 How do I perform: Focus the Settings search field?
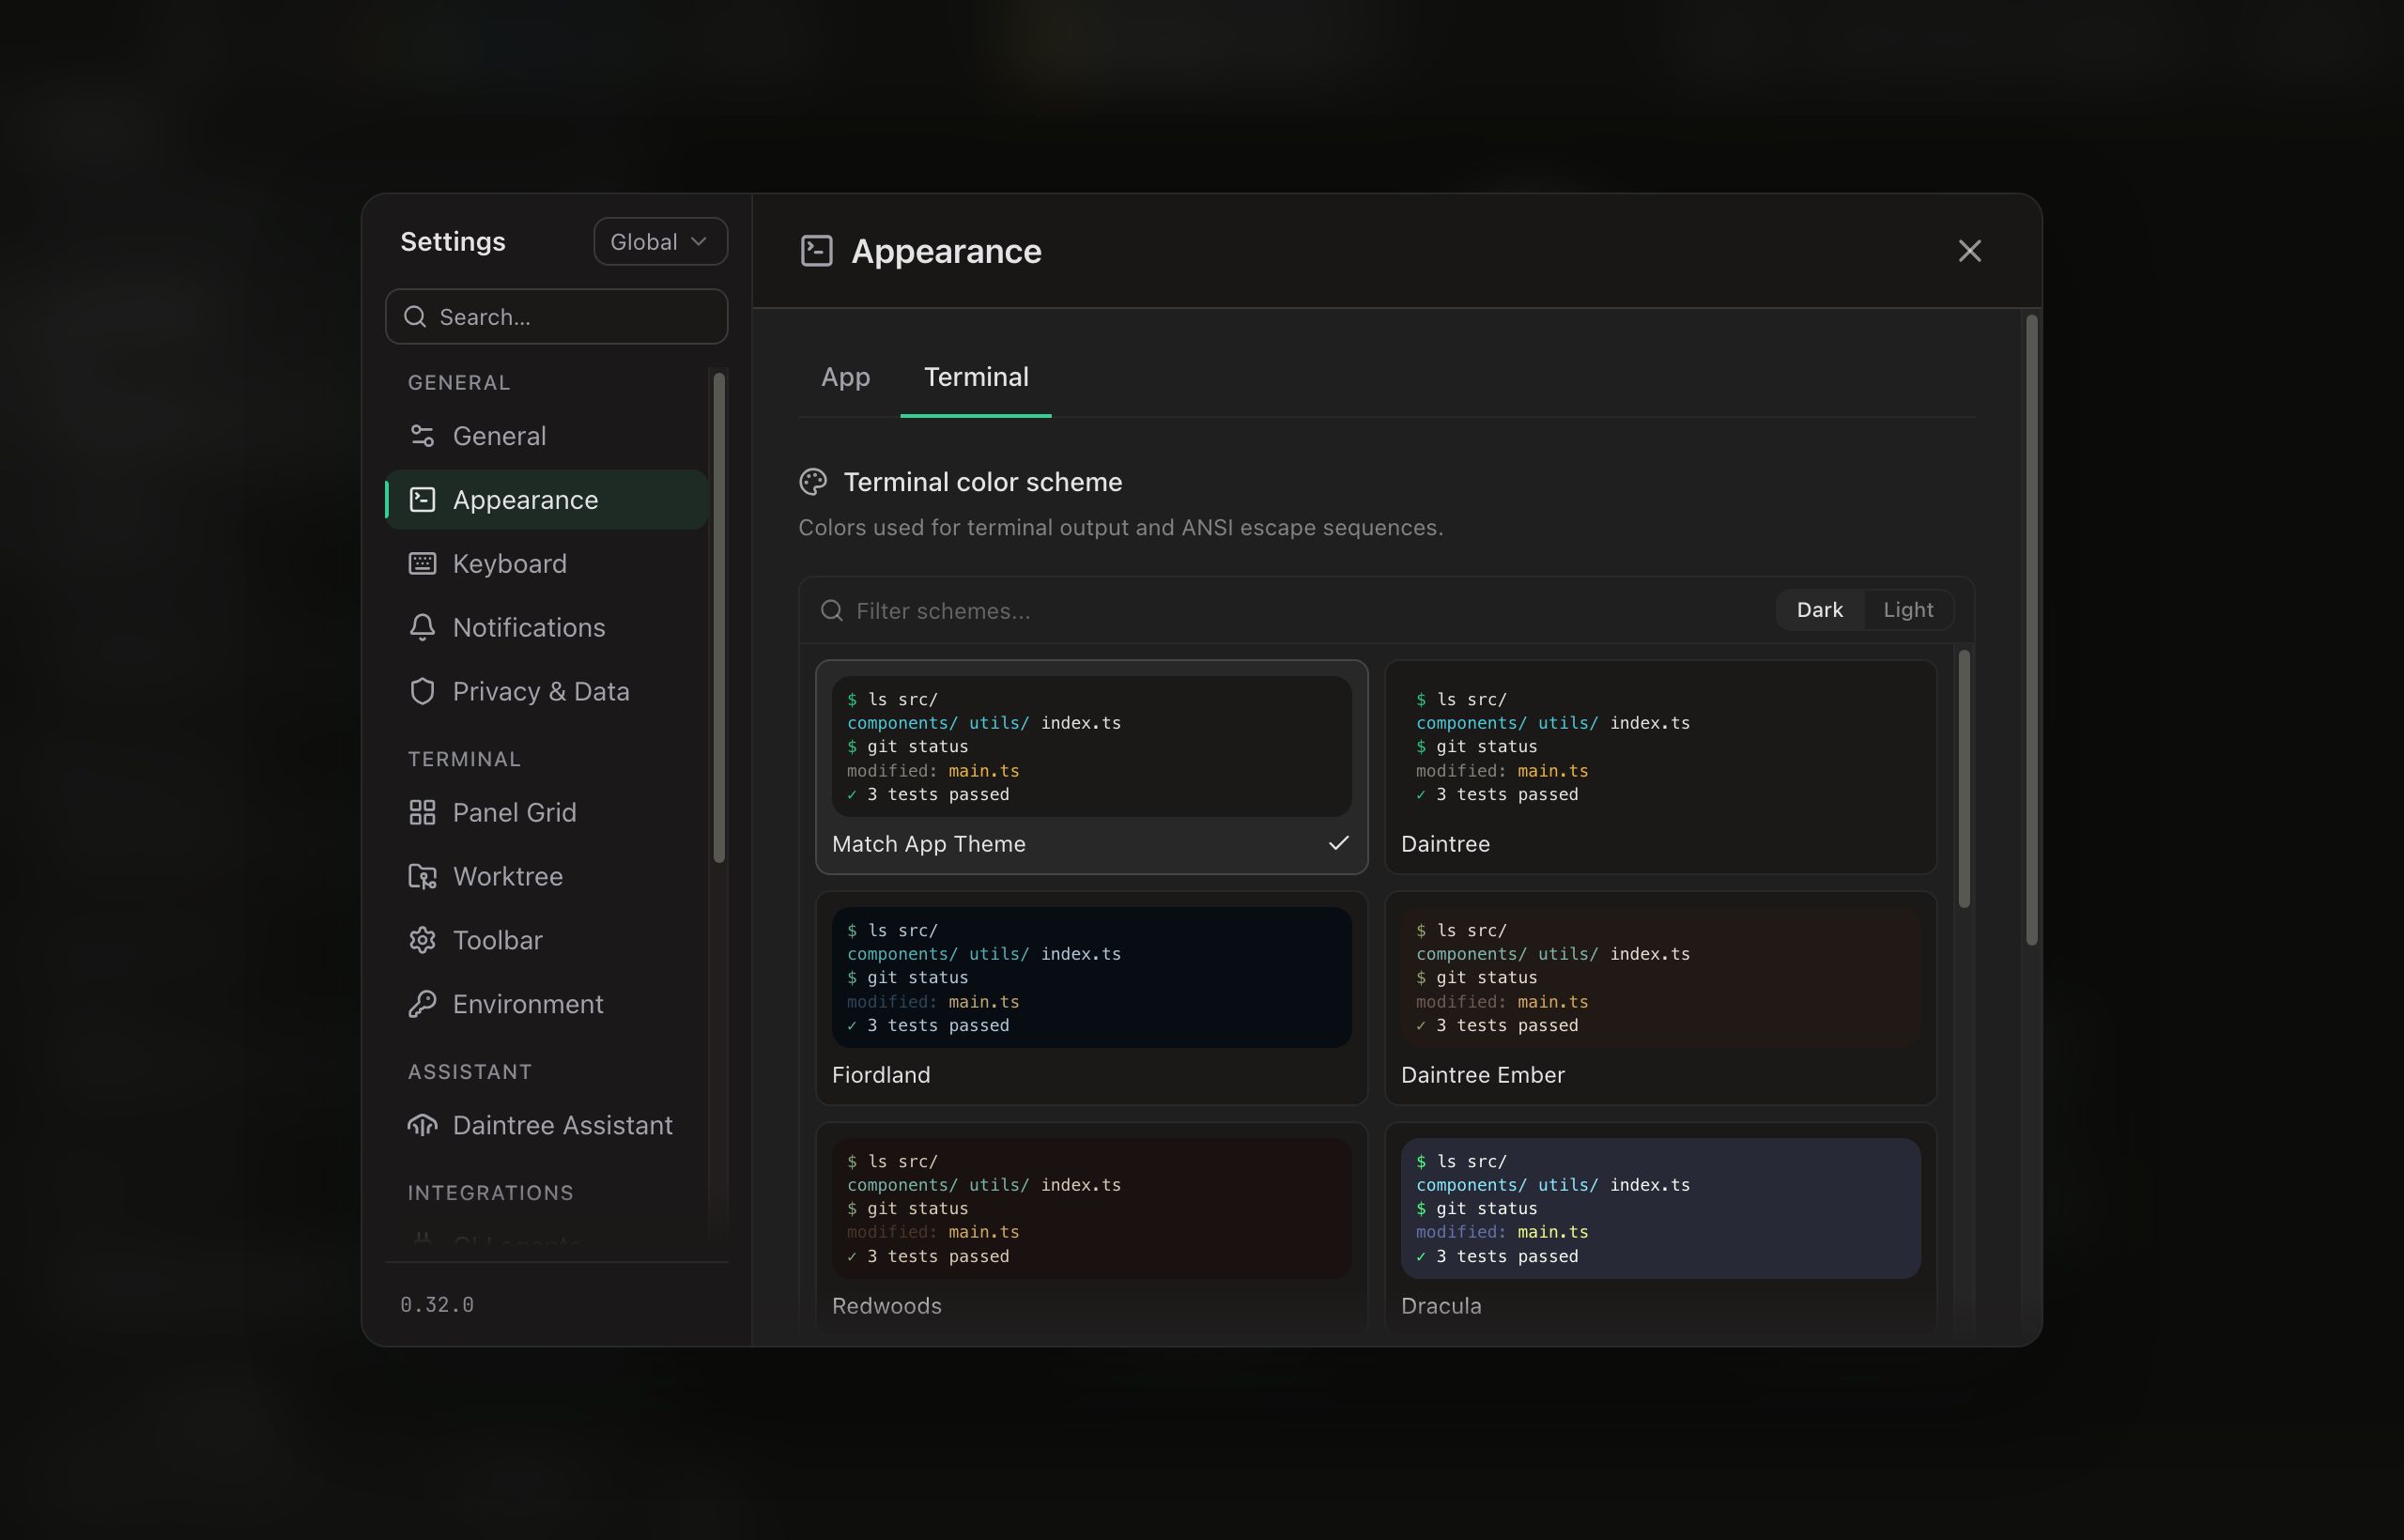tap(557, 317)
